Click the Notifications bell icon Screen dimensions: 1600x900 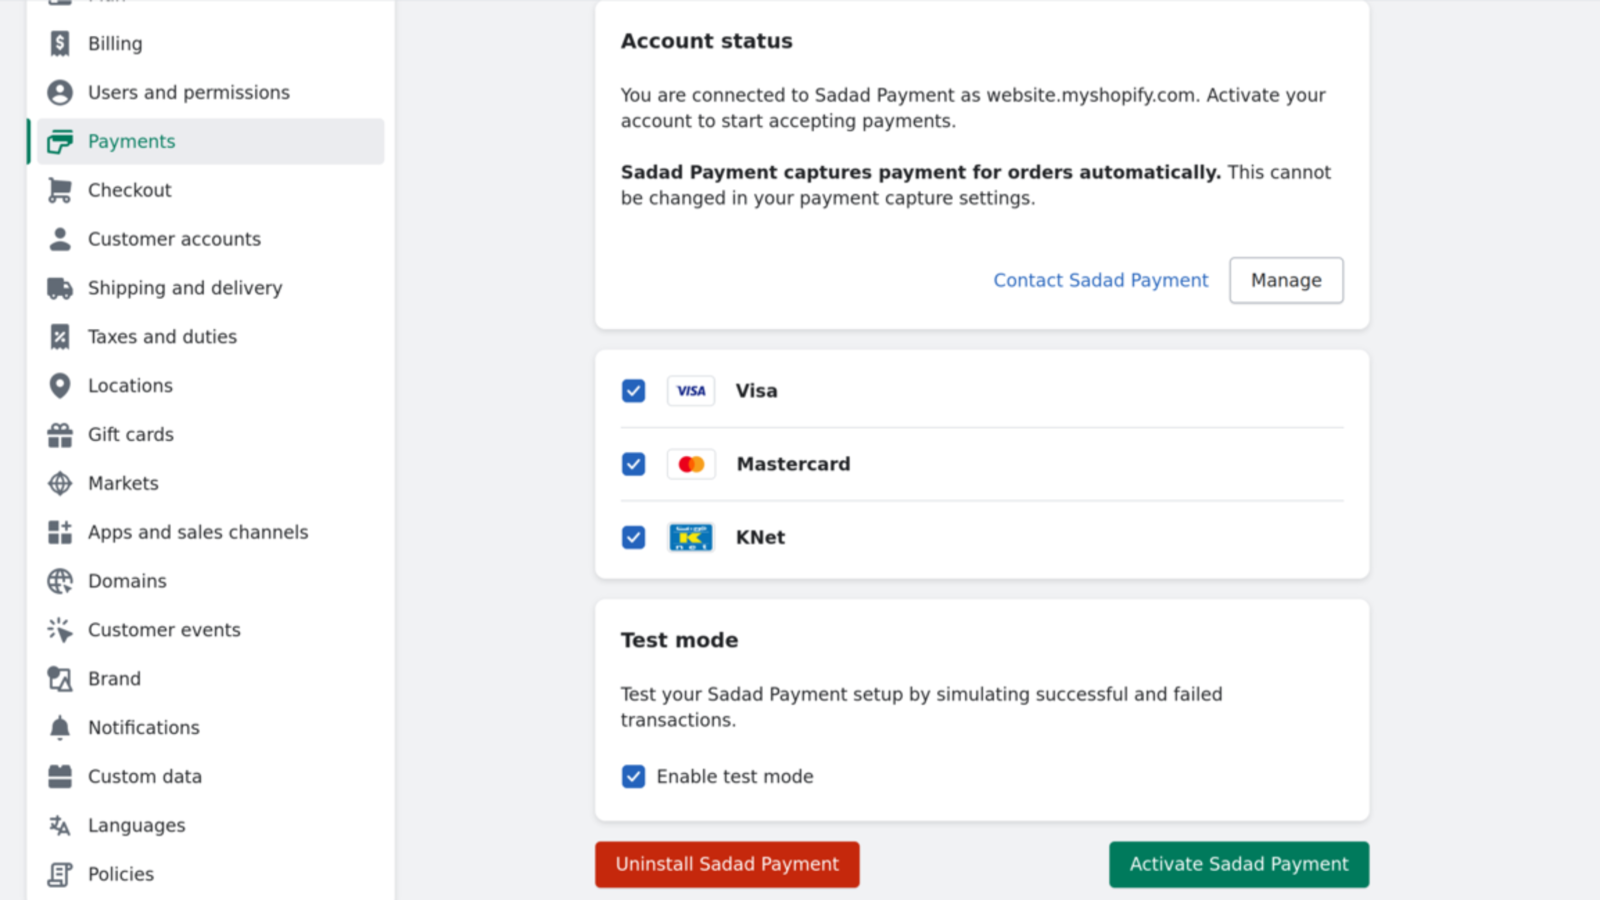[60, 727]
